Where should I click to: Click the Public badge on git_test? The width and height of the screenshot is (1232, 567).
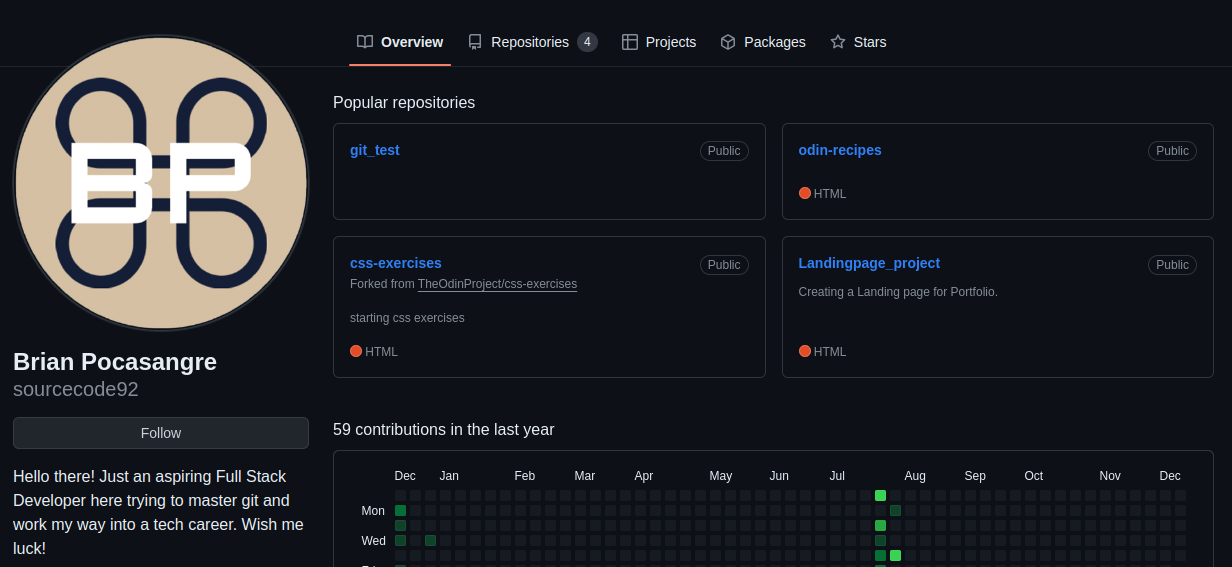click(724, 151)
